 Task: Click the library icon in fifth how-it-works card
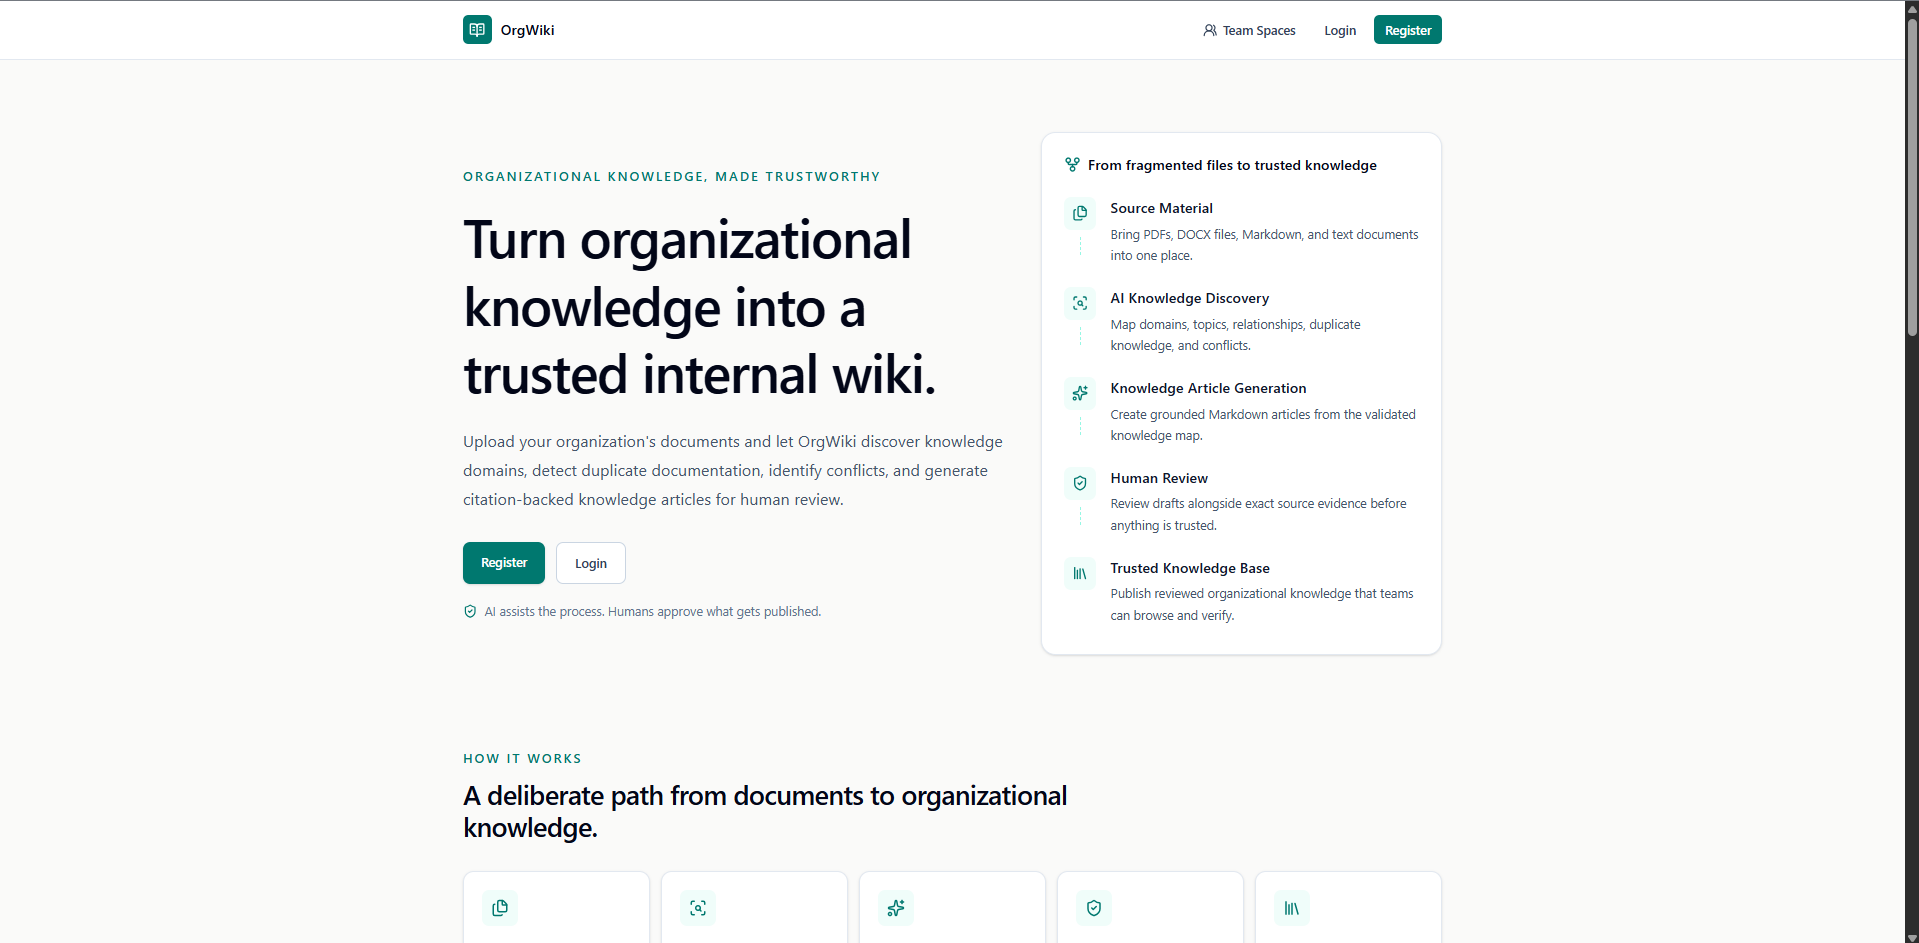pos(1292,908)
